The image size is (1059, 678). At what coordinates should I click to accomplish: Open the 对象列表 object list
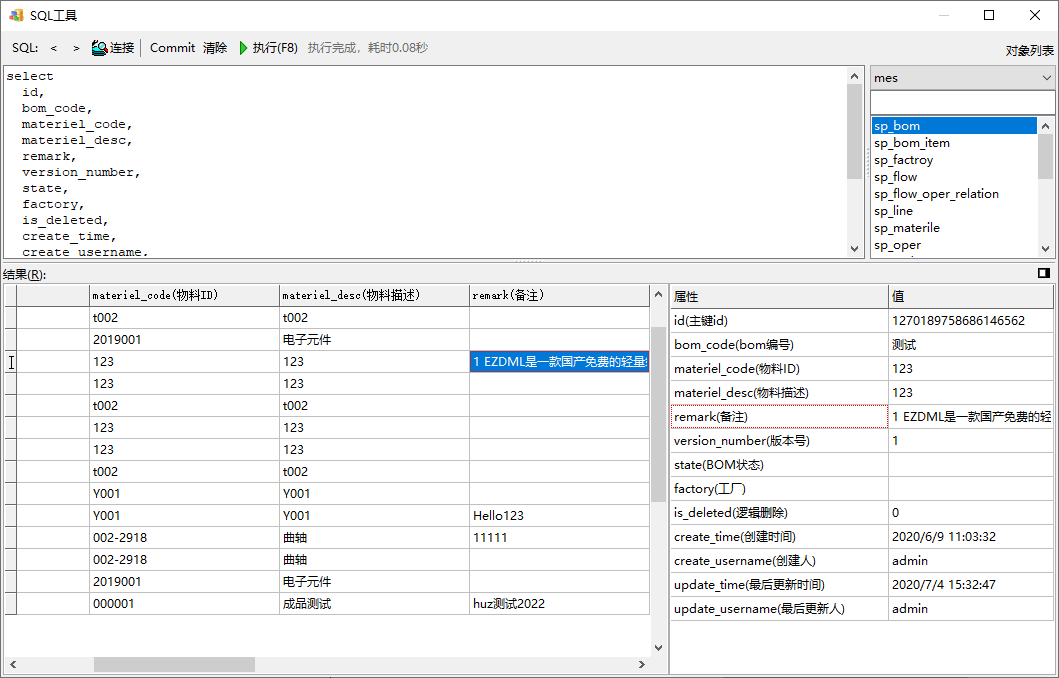[x=1029, y=51]
